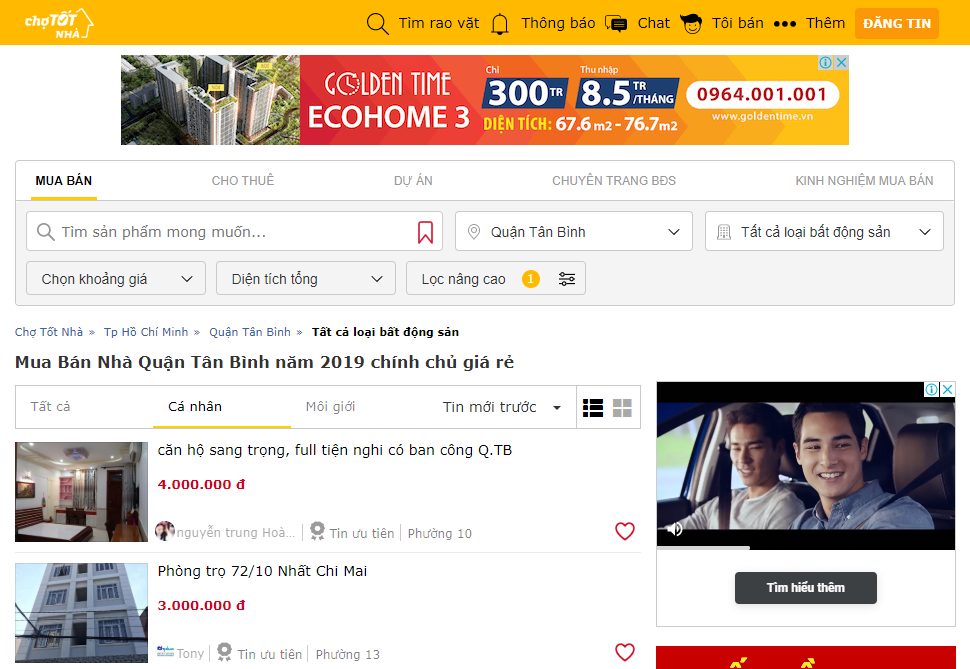The width and height of the screenshot is (970, 669).
Task: Expand the Diện tích tổng dropdown
Action: point(306,278)
